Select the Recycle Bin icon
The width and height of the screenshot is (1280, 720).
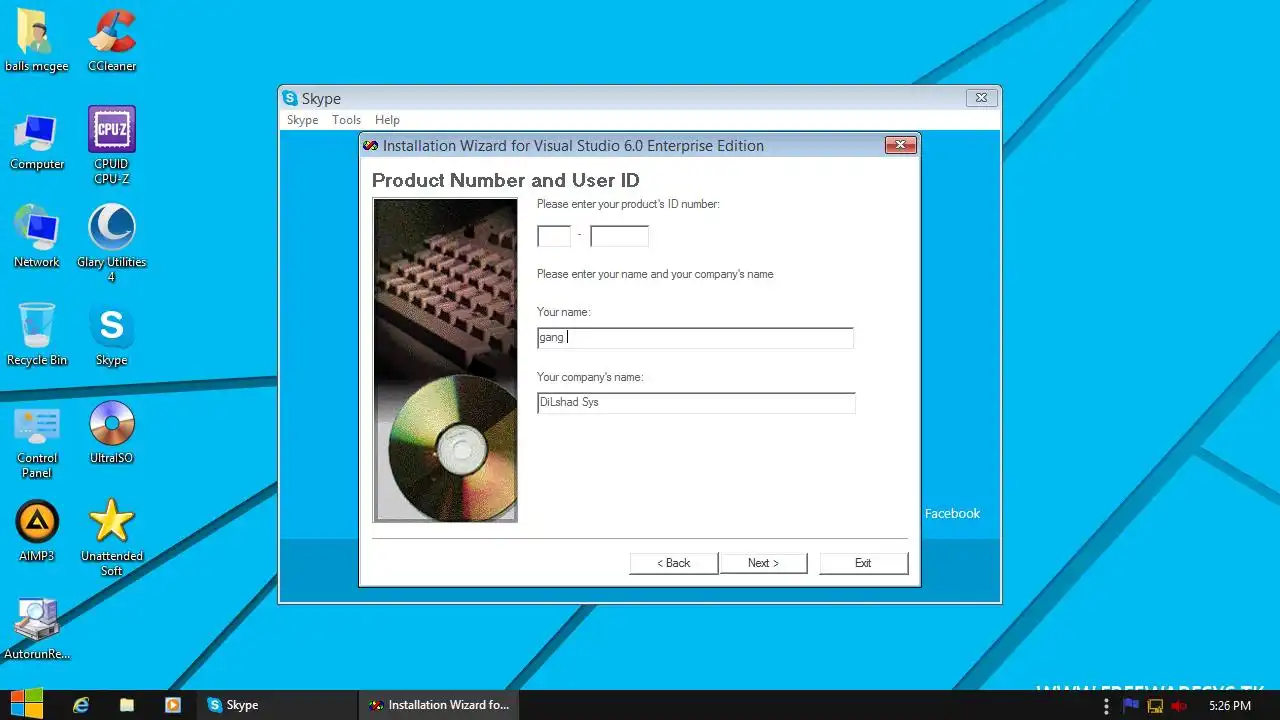tap(37, 334)
